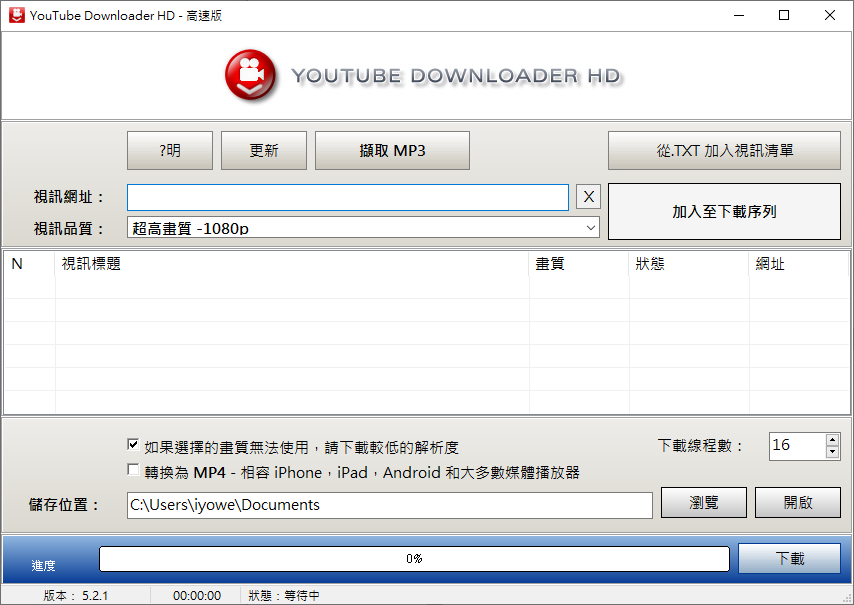854x605 pixels.
Task: Click the 視訊標題 column header
Action: pyautogui.click(x=292, y=264)
